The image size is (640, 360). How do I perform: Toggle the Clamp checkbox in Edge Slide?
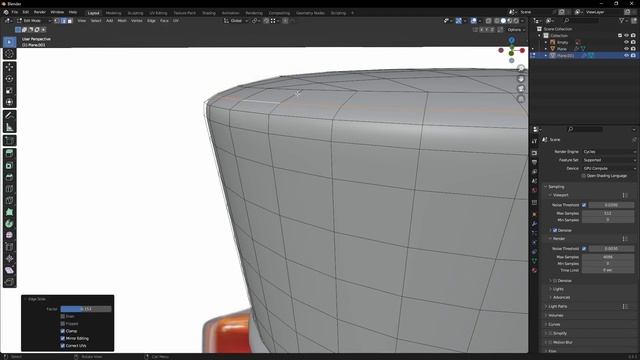click(x=62, y=331)
